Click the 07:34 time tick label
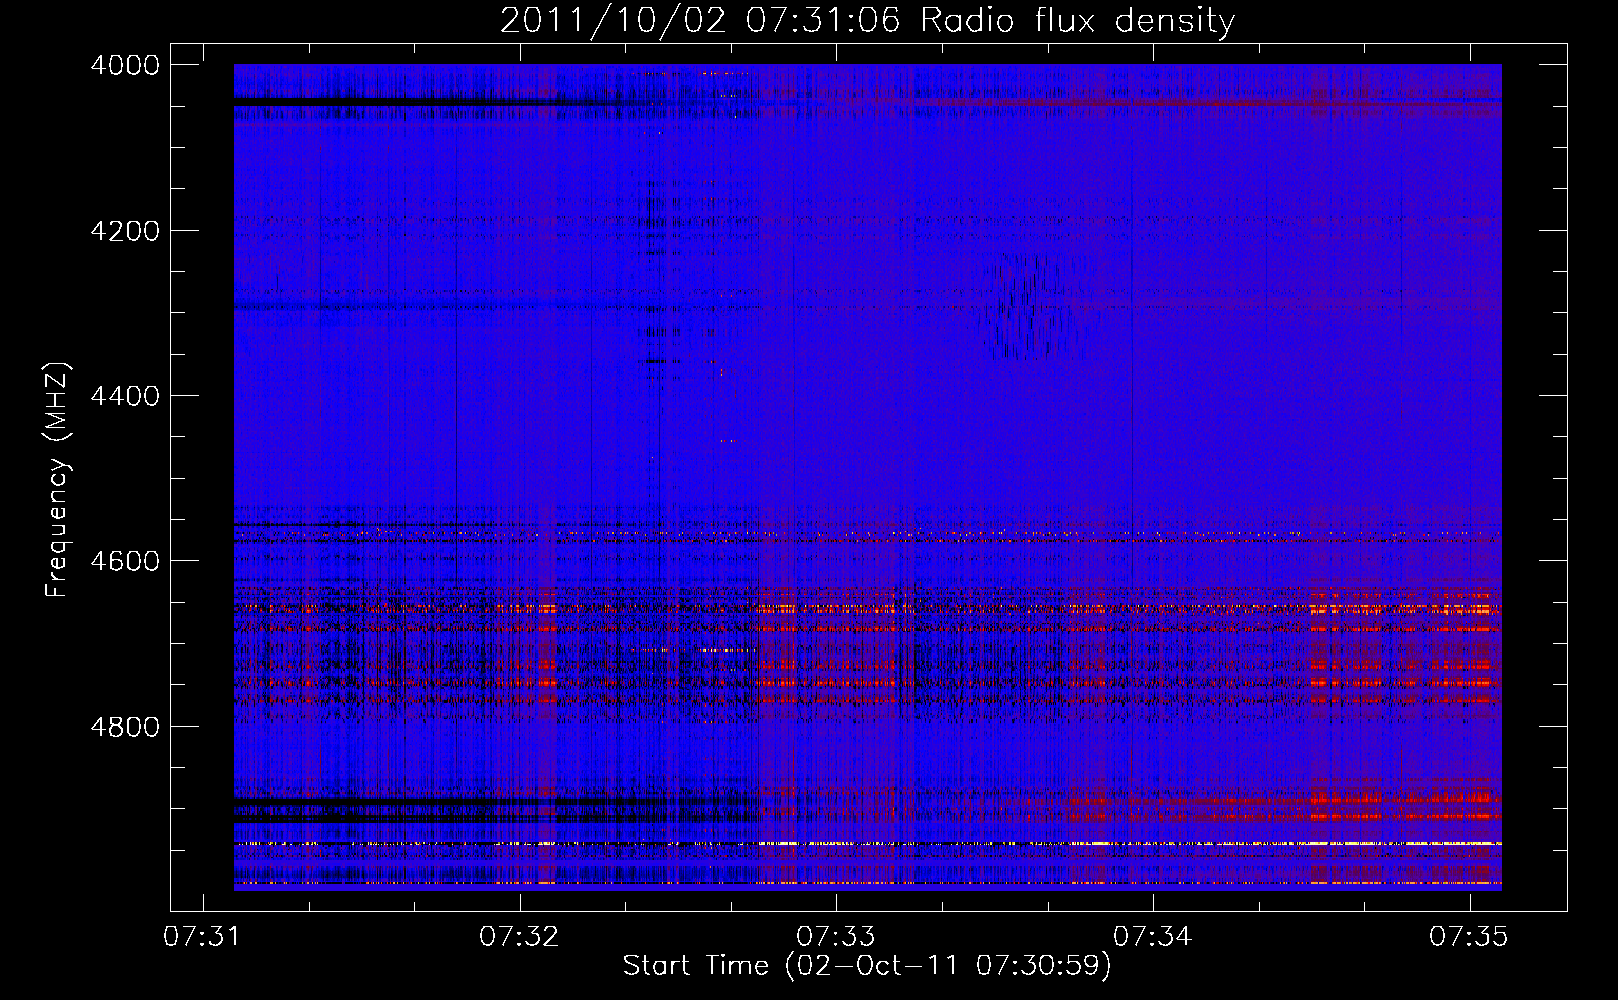This screenshot has height=1000, width=1618. (x=1153, y=936)
